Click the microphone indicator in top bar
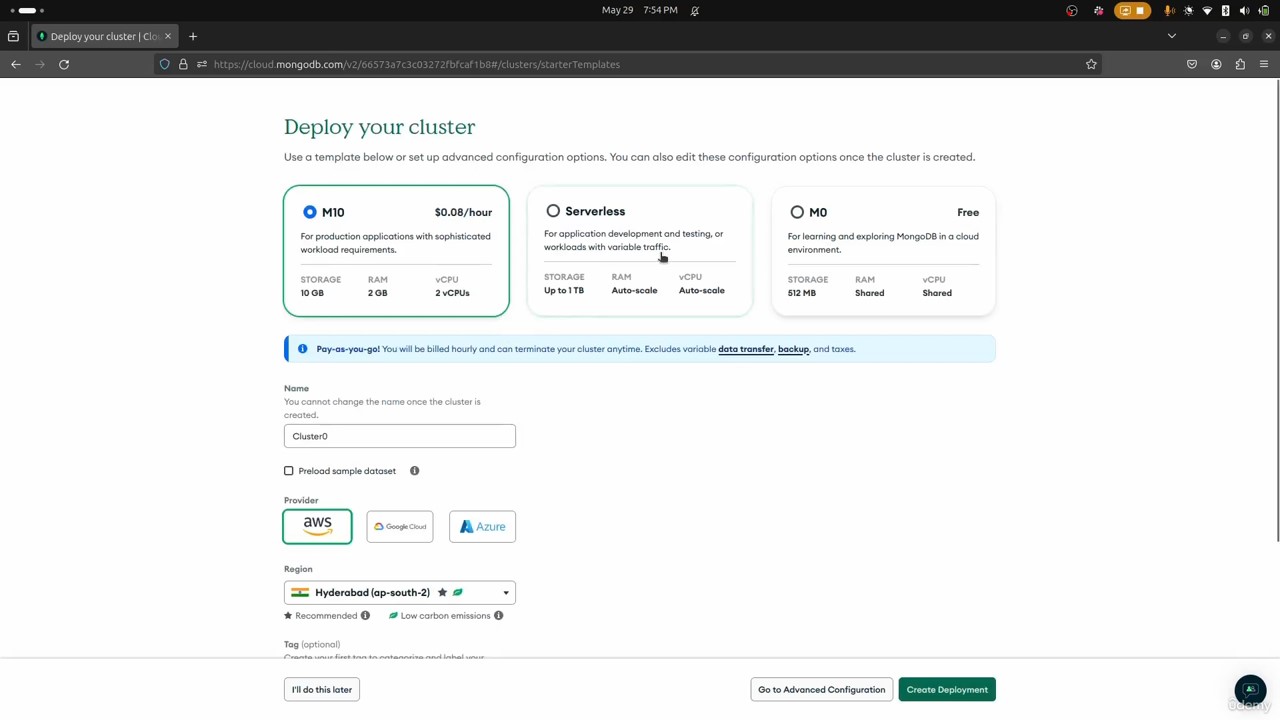The width and height of the screenshot is (1280, 720). 1169,10
